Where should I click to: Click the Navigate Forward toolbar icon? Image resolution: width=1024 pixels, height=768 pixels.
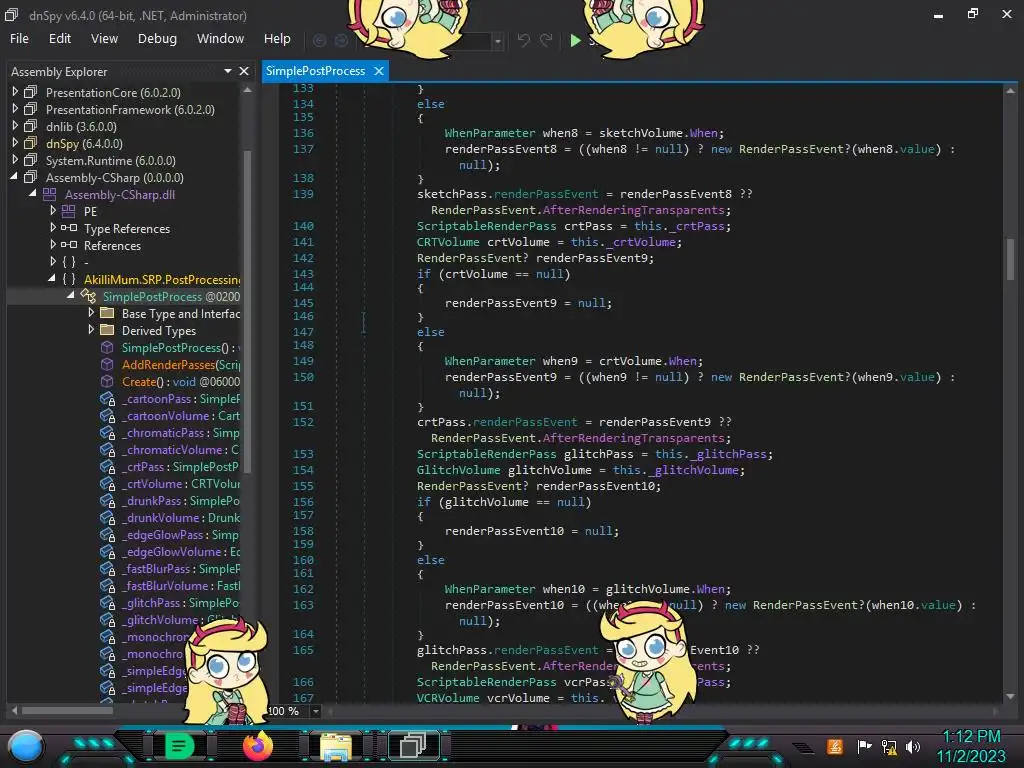[x=342, y=40]
